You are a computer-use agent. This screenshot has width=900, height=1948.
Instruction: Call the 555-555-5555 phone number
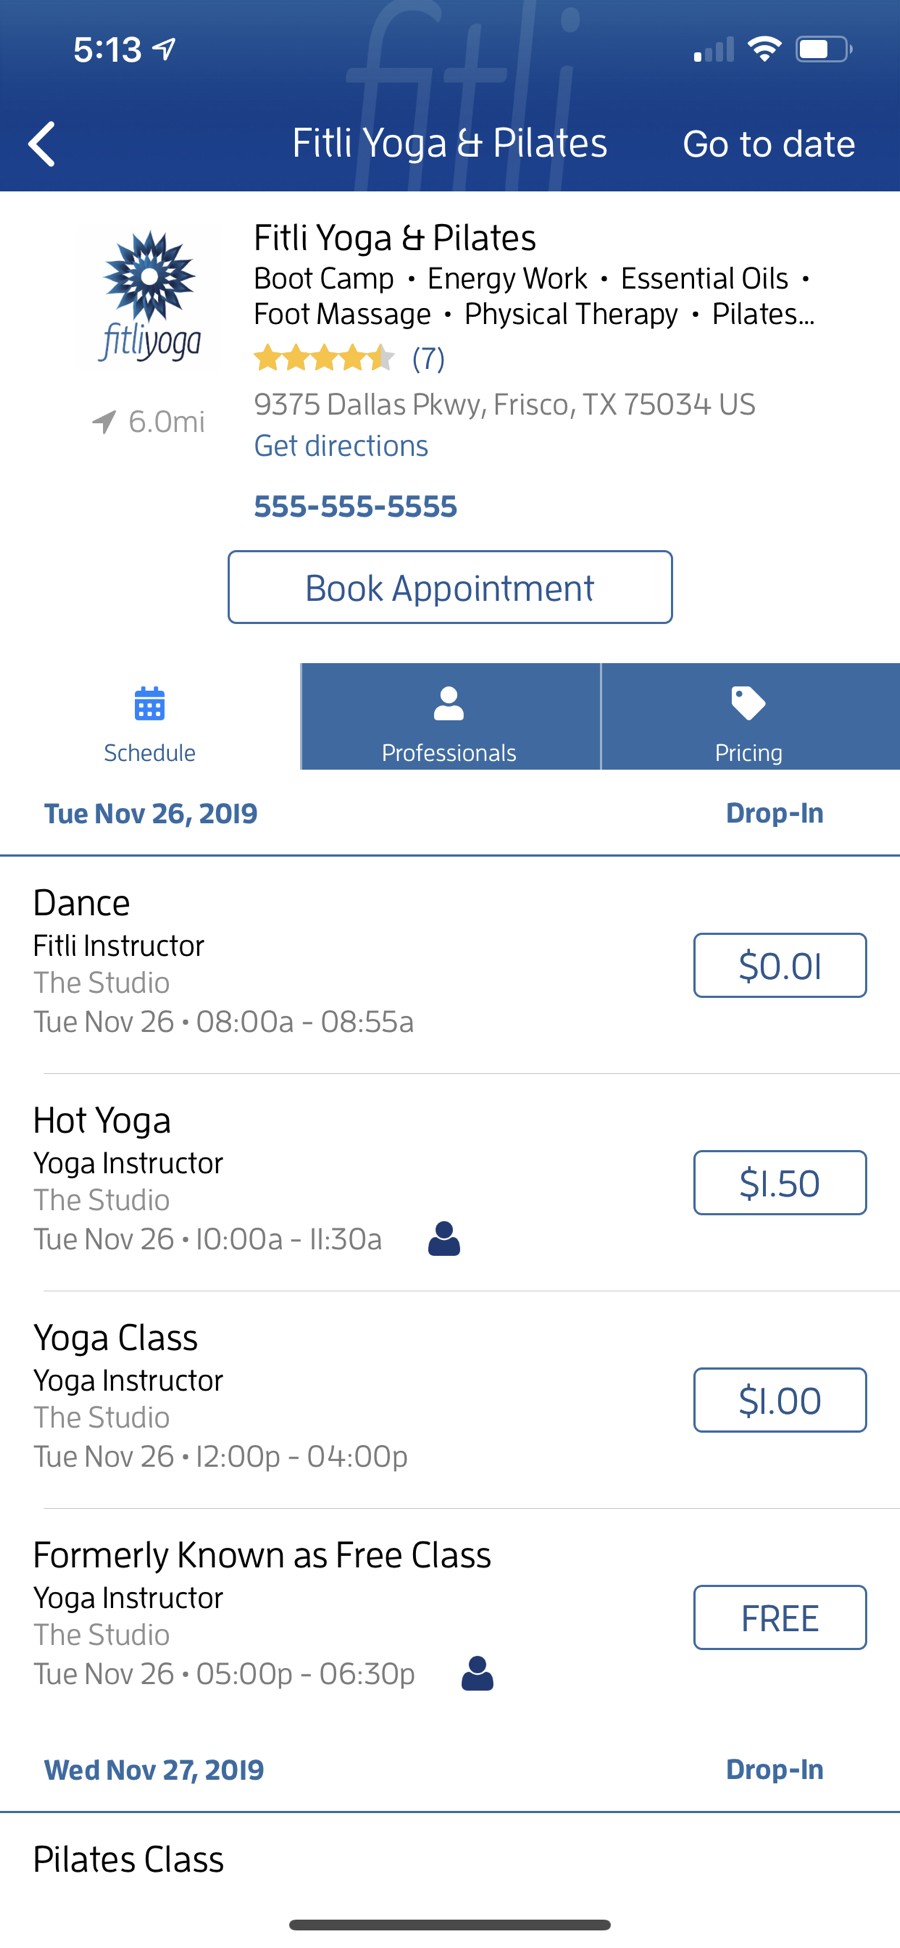coord(355,507)
